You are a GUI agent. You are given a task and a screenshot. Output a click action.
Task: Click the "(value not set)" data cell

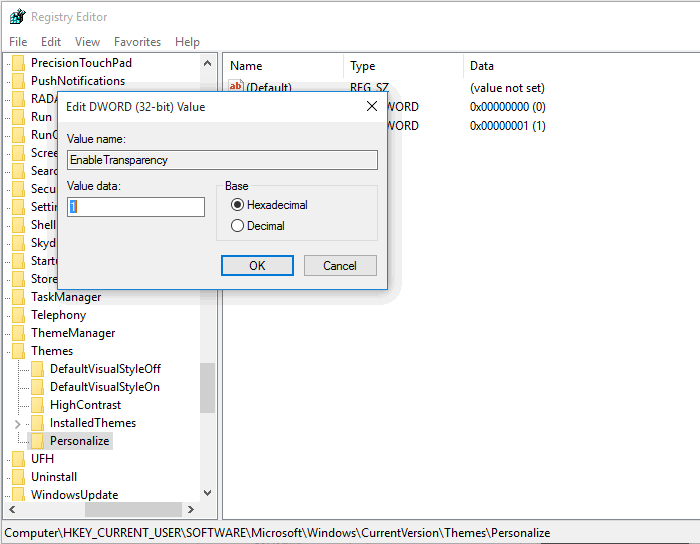click(x=507, y=88)
